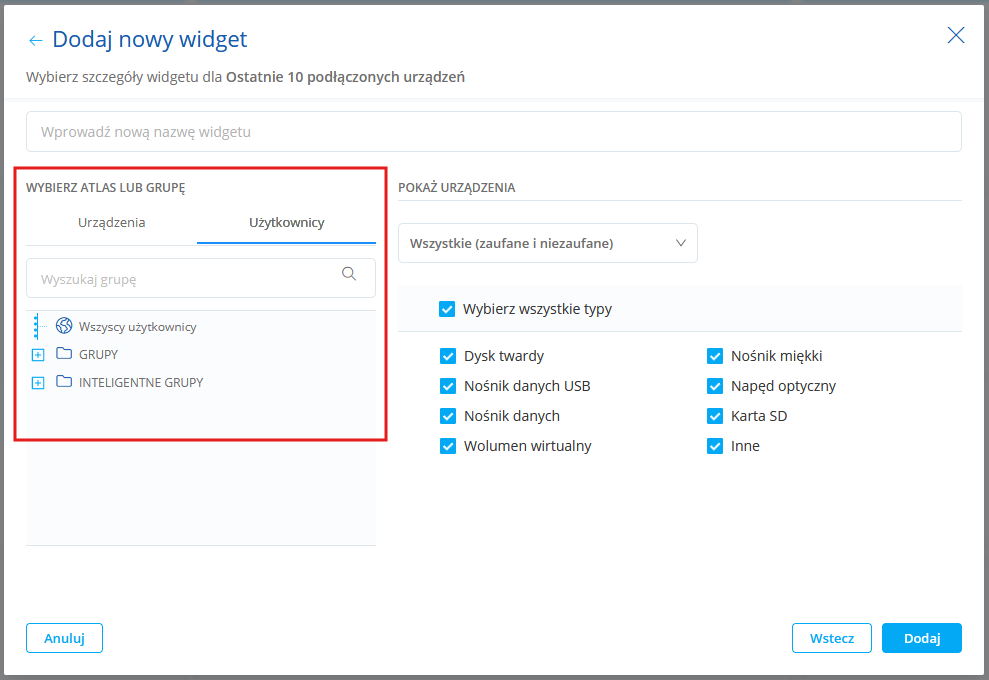
Task: Uncheck the Nośnik danych USB checkbox
Action: [x=448, y=386]
